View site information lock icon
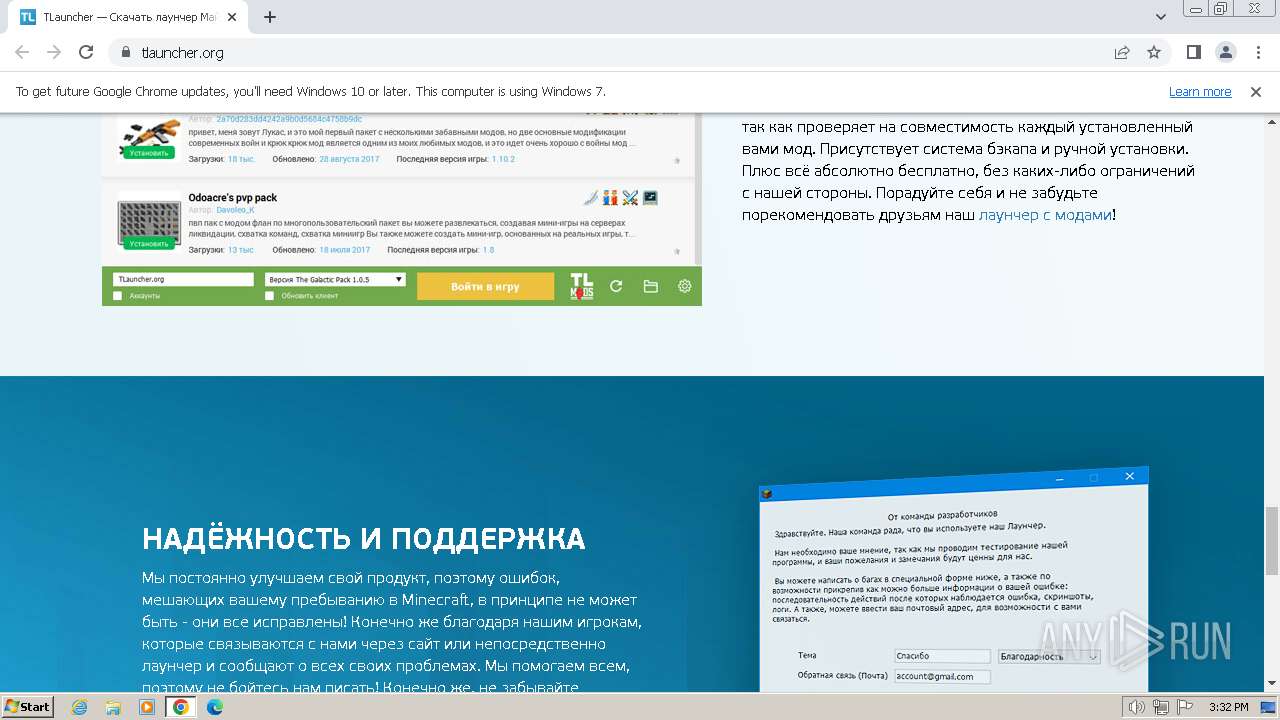This screenshot has height=720, width=1280. click(126, 52)
